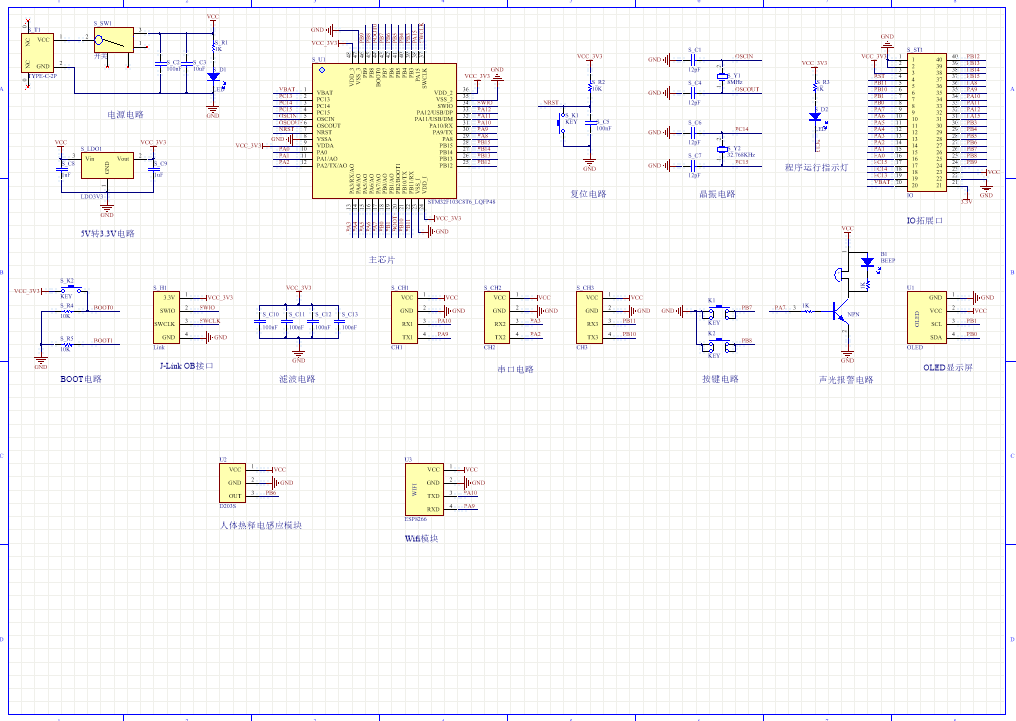Screen dimensions: 1016x721
Task: Select the '串口电路' title text
Action: (515, 369)
